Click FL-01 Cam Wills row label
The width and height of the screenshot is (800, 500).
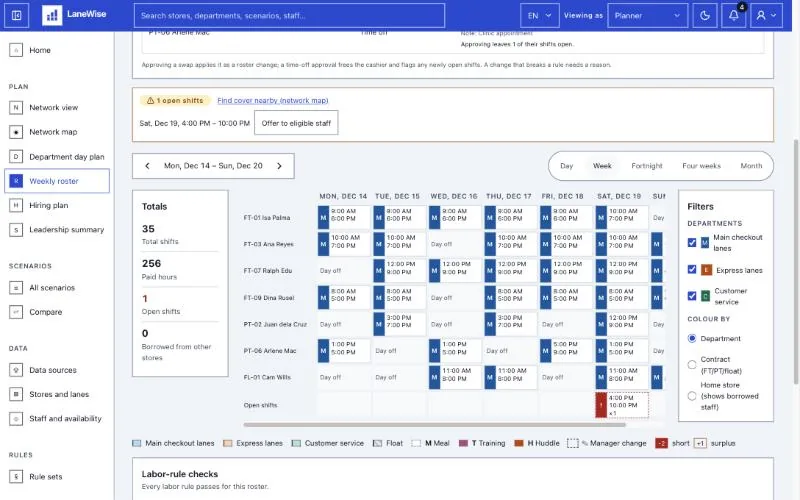(267, 377)
